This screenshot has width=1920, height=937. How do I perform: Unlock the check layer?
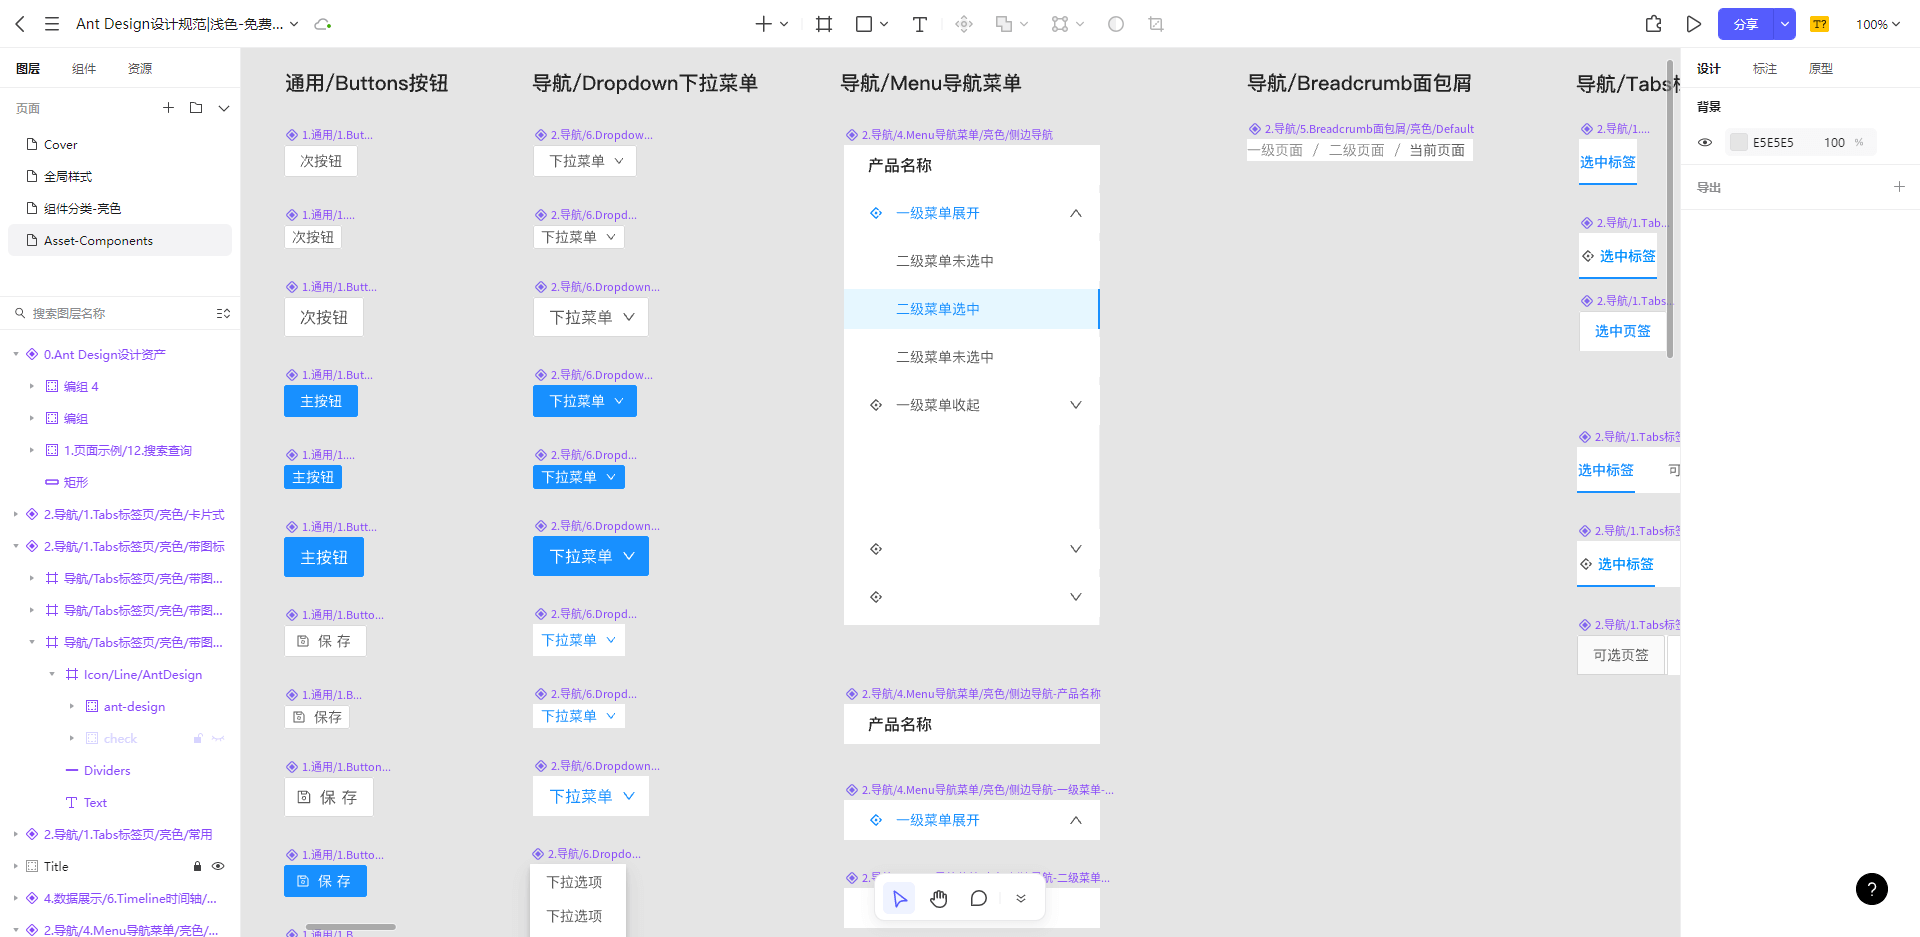click(x=197, y=738)
